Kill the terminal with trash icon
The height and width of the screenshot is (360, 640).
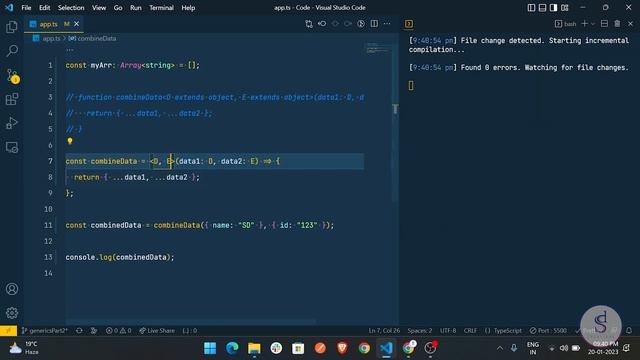pos(618,24)
